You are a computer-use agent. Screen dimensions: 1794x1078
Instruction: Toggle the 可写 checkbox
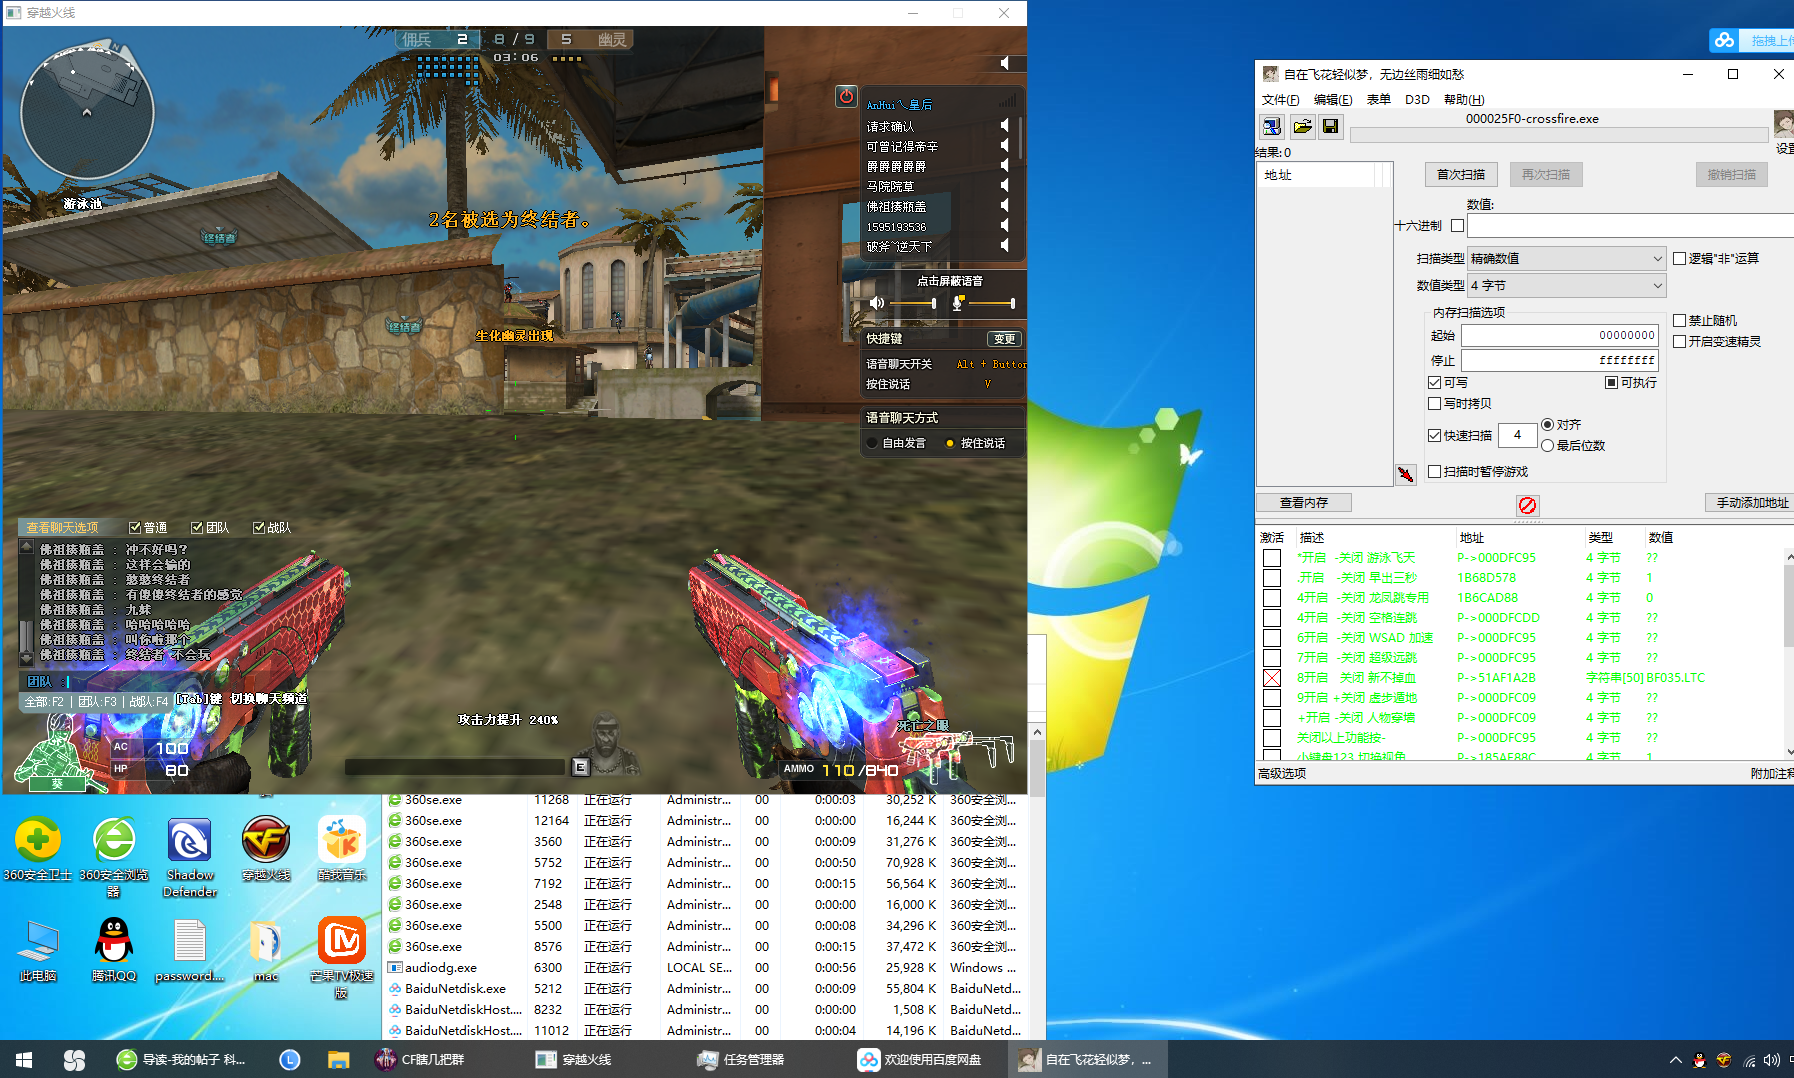click(1434, 382)
